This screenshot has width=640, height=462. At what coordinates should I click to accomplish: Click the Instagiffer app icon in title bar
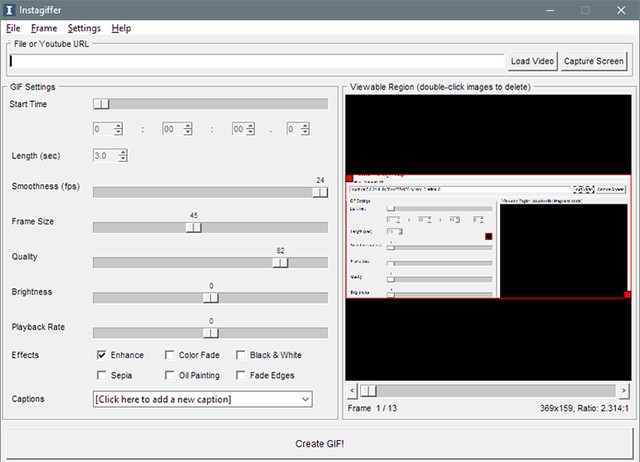(11, 9)
